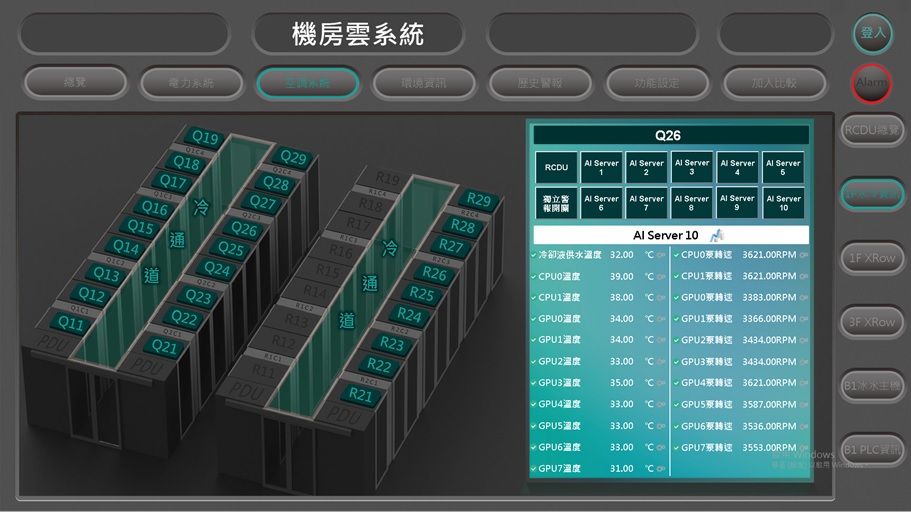Click the link icon on the 冷卻液供水溫度 row
This screenshot has width=911, height=512.
pyautogui.click(x=661, y=255)
